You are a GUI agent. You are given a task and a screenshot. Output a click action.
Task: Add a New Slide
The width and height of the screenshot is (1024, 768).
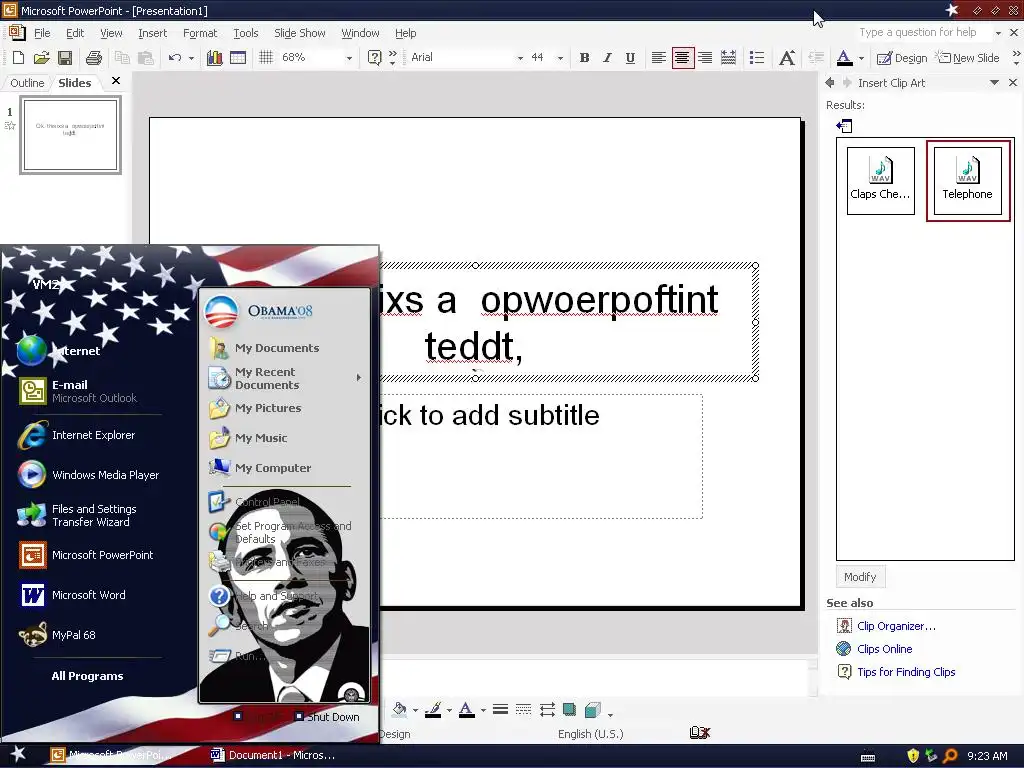tap(968, 58)
